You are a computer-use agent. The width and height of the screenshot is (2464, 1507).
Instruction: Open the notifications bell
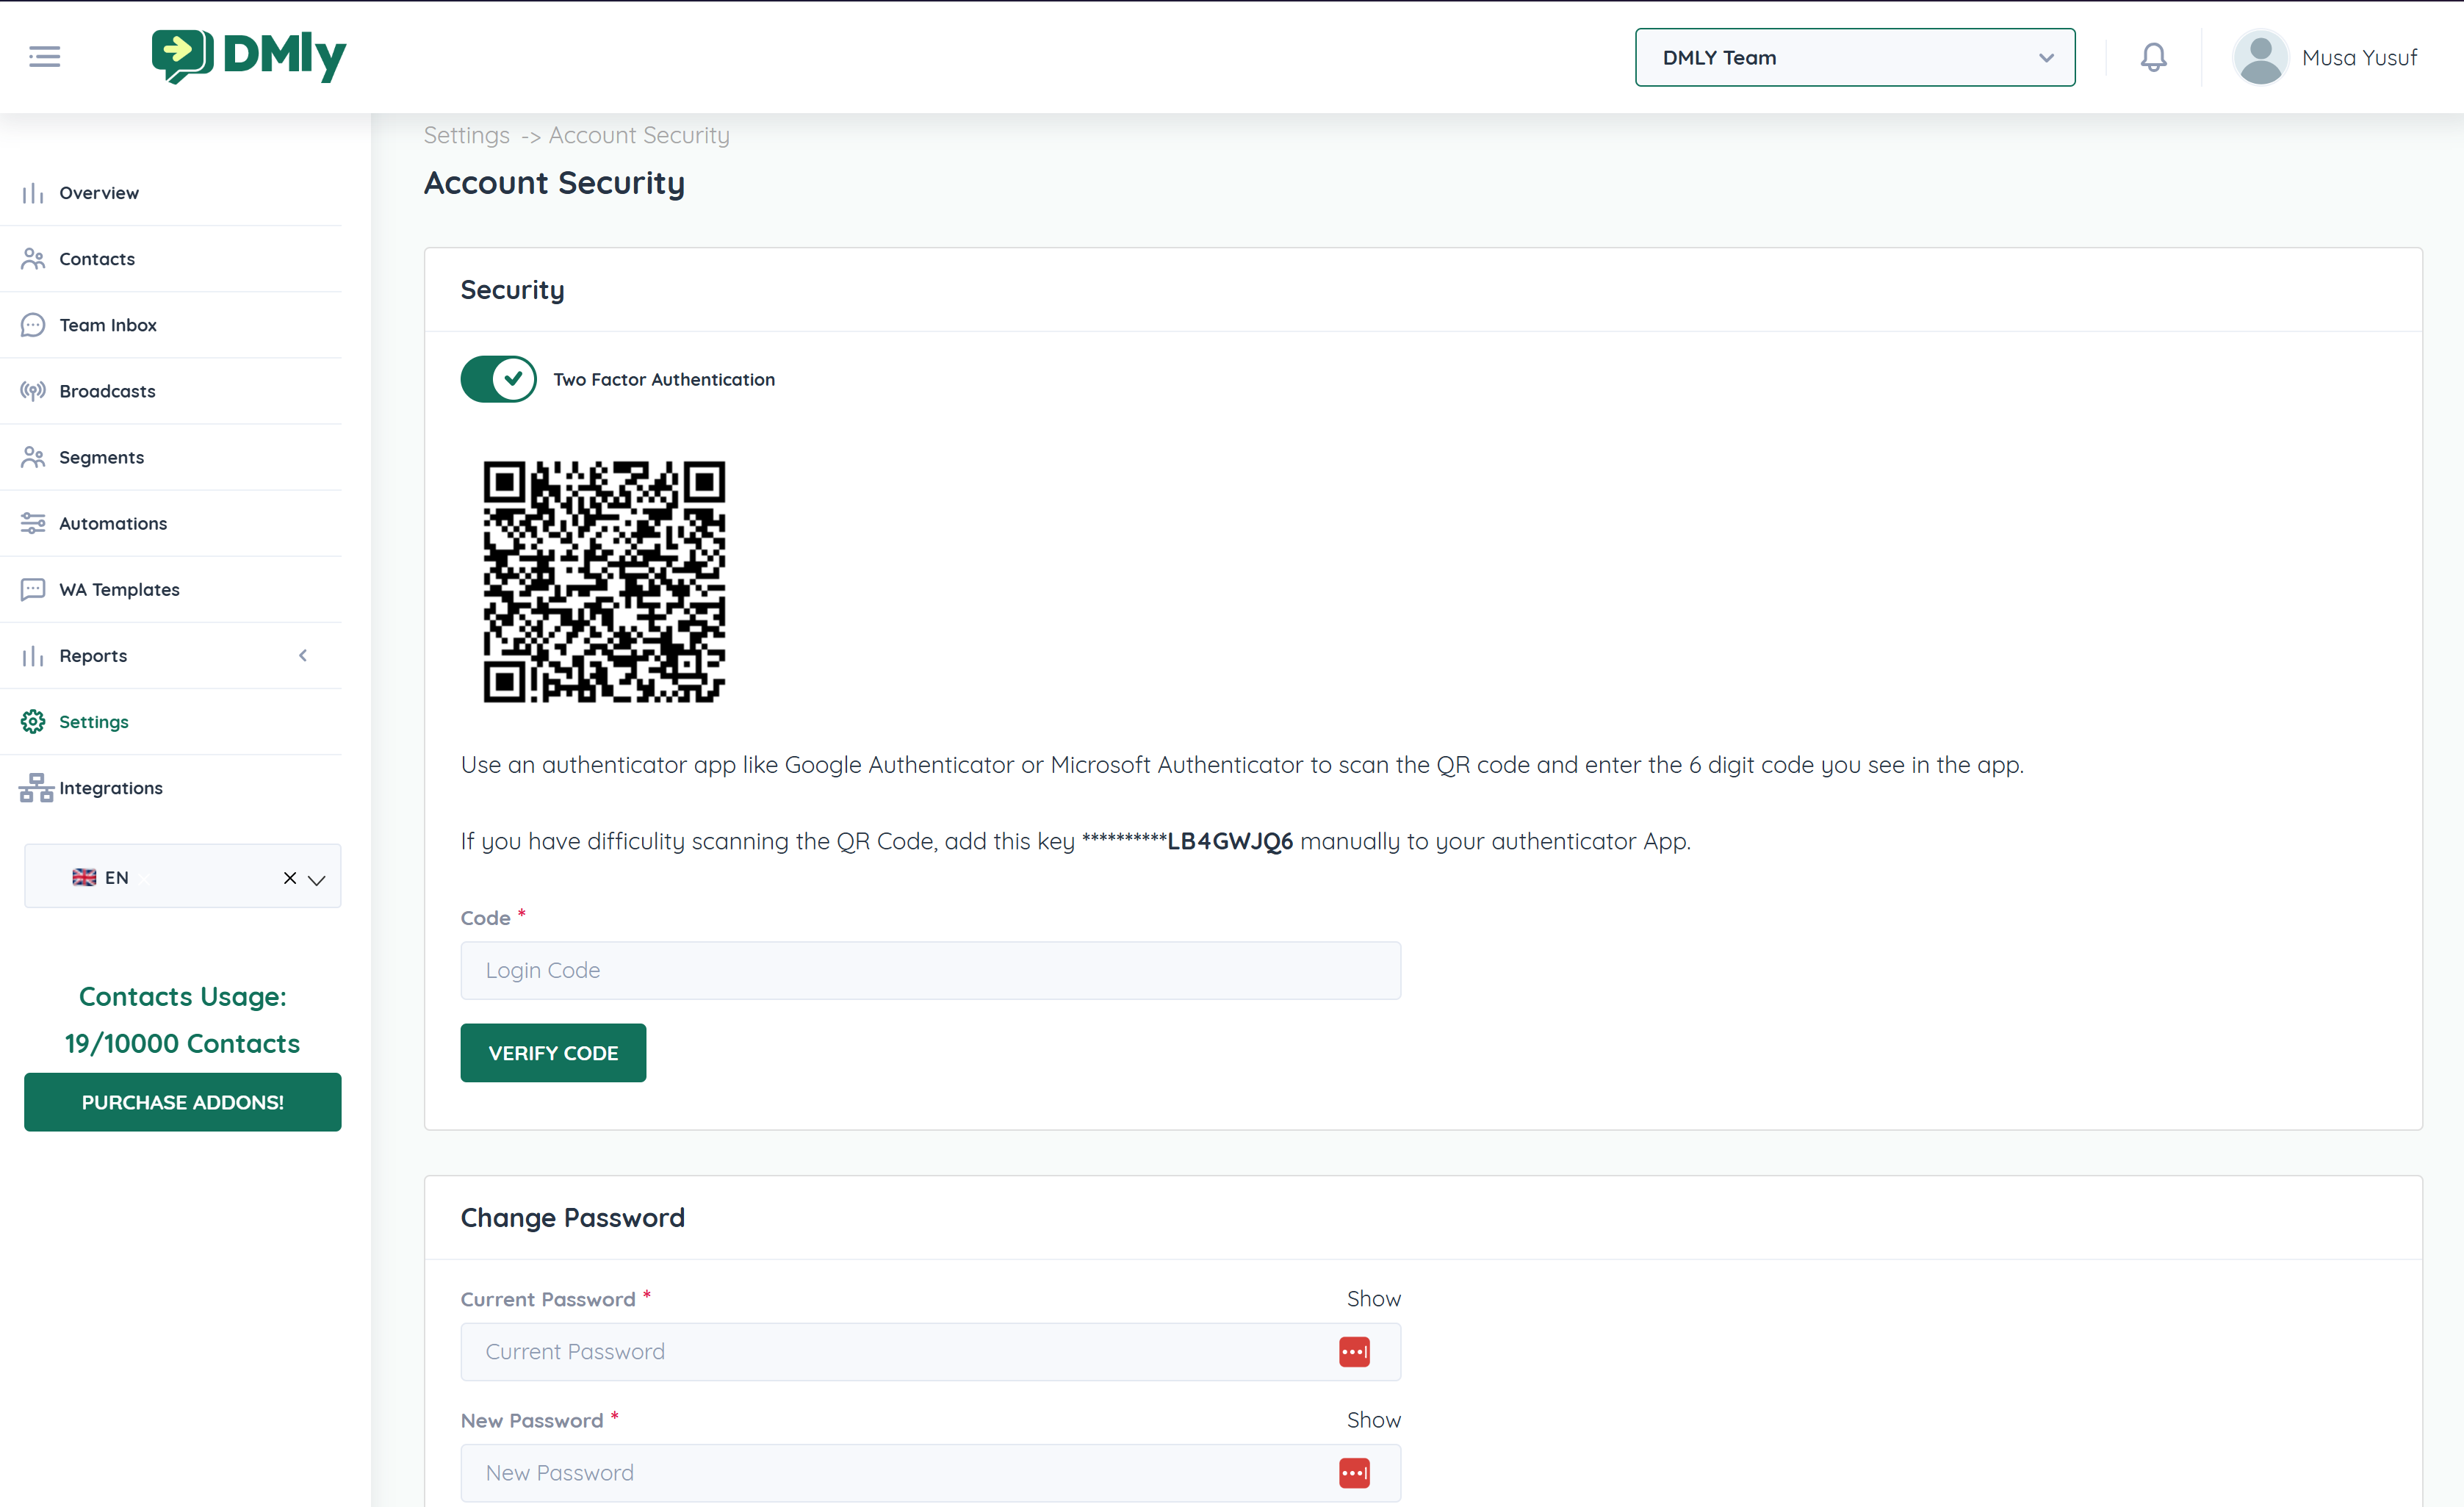click(x=2153, y=57)
